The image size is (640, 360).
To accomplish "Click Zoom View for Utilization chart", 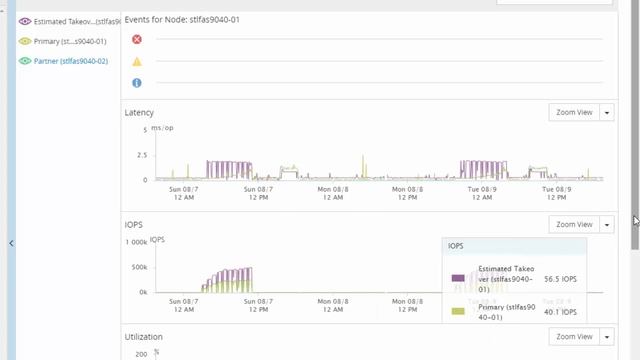I will (574, 337).
